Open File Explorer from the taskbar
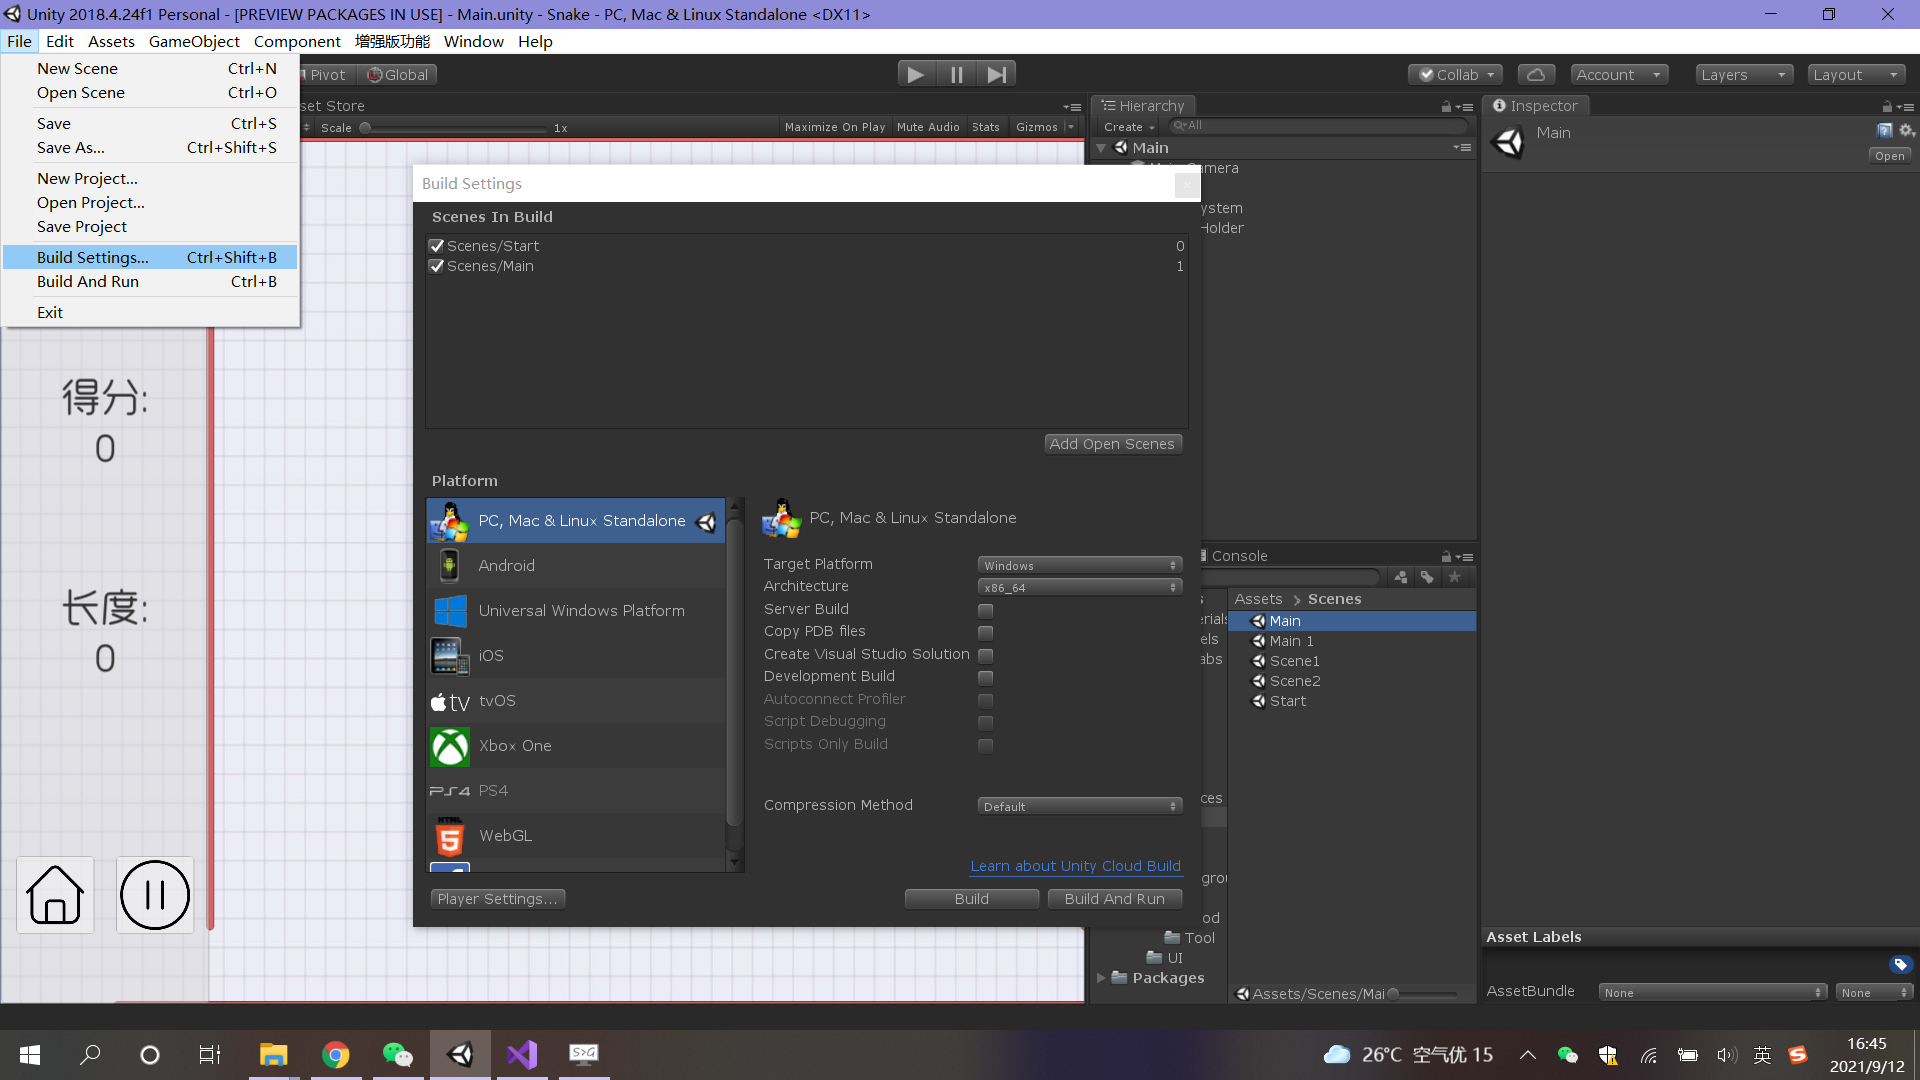Viewport: 1920px width, 1080px height. pos(273,1054)
